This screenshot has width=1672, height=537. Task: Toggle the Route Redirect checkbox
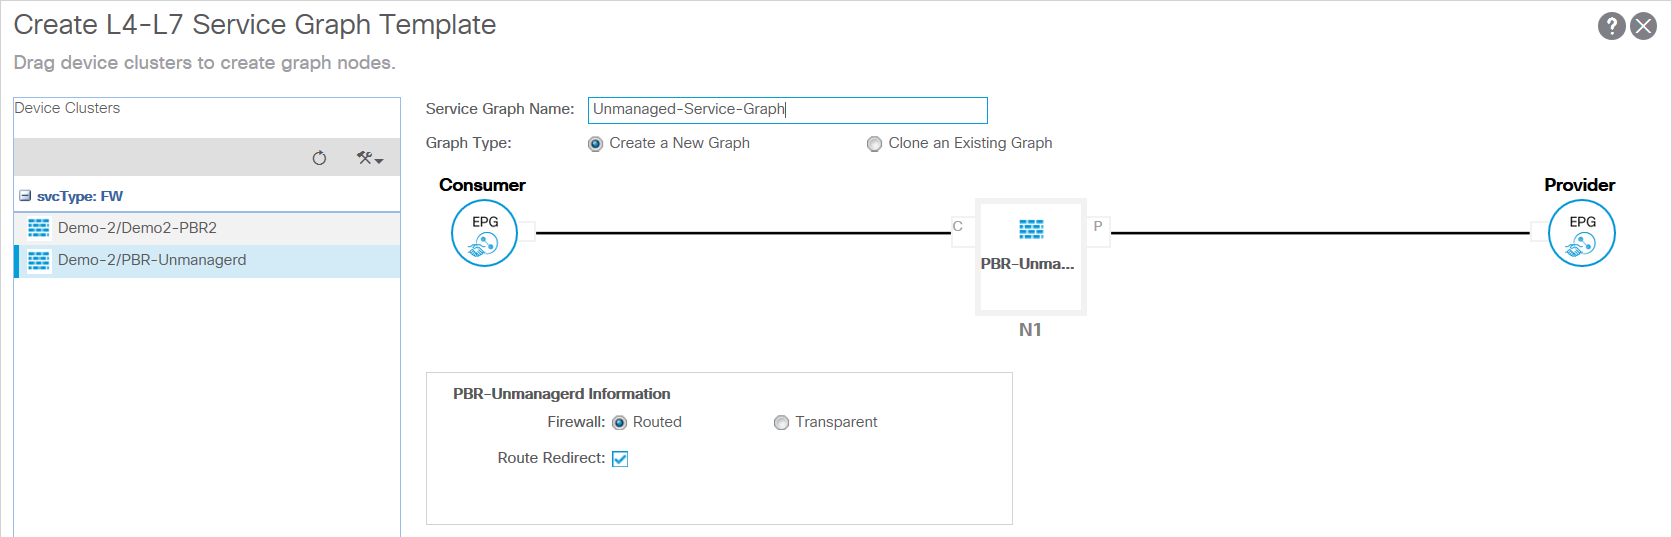click(x=620, y=459)
